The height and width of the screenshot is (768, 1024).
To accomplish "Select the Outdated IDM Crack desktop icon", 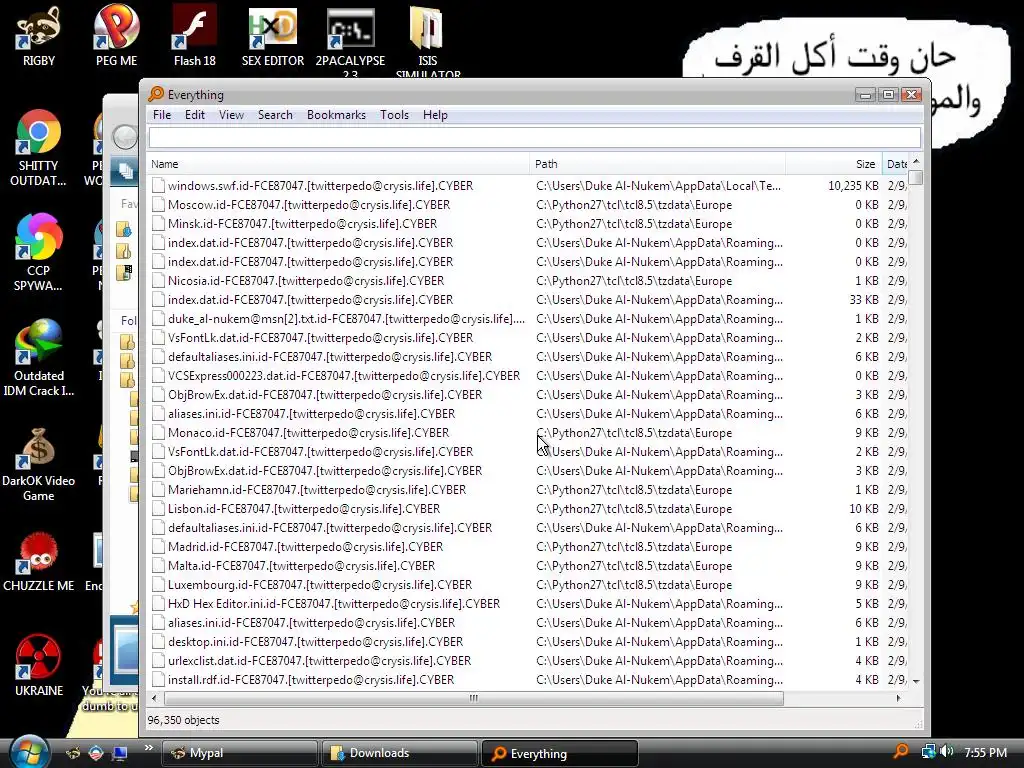I will [39, 358].
